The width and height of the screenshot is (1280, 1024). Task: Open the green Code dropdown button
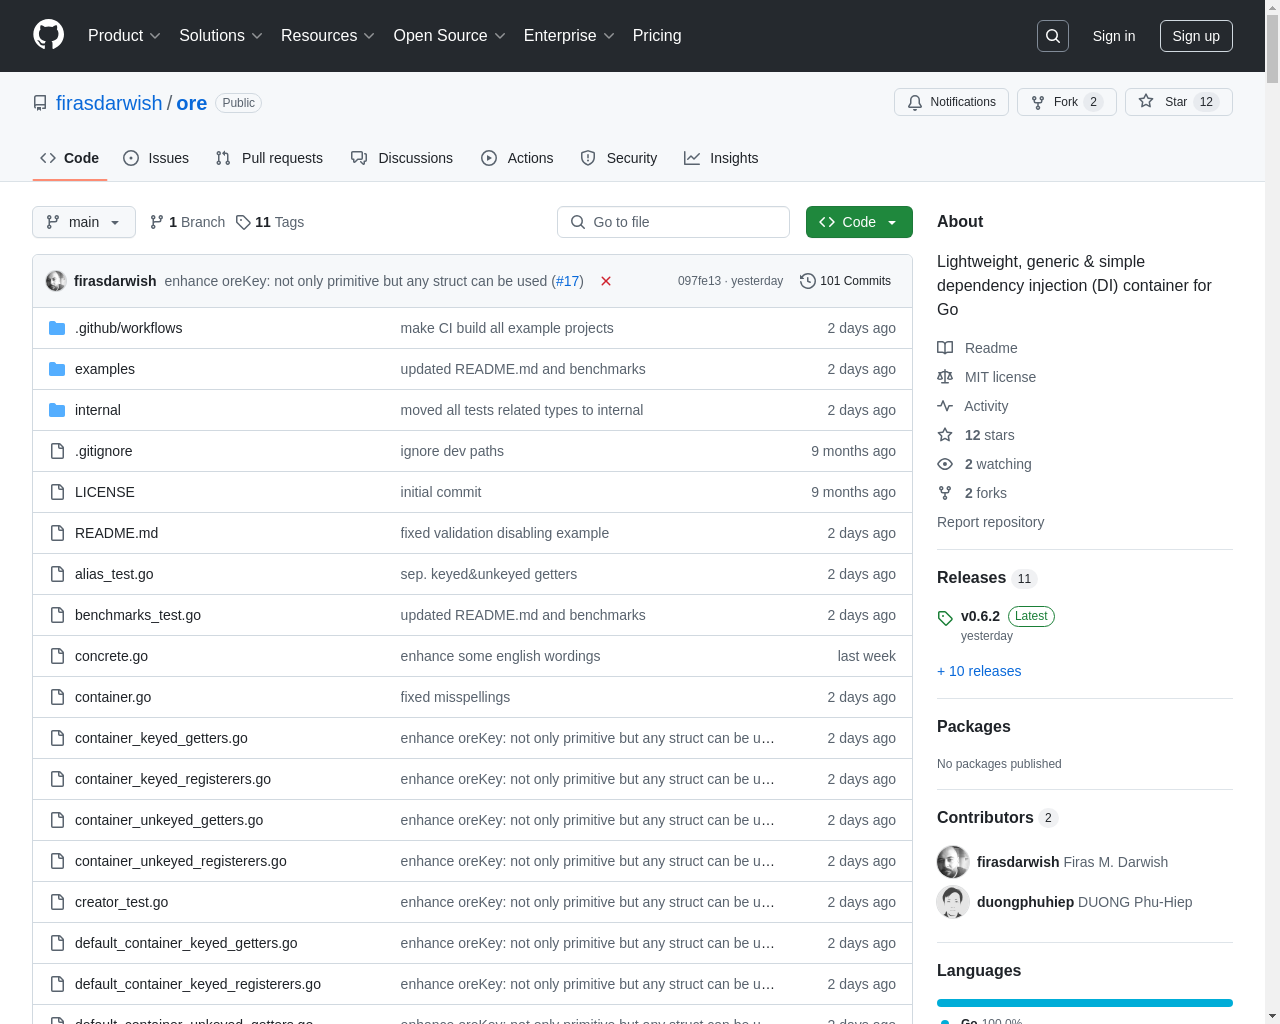859,222
